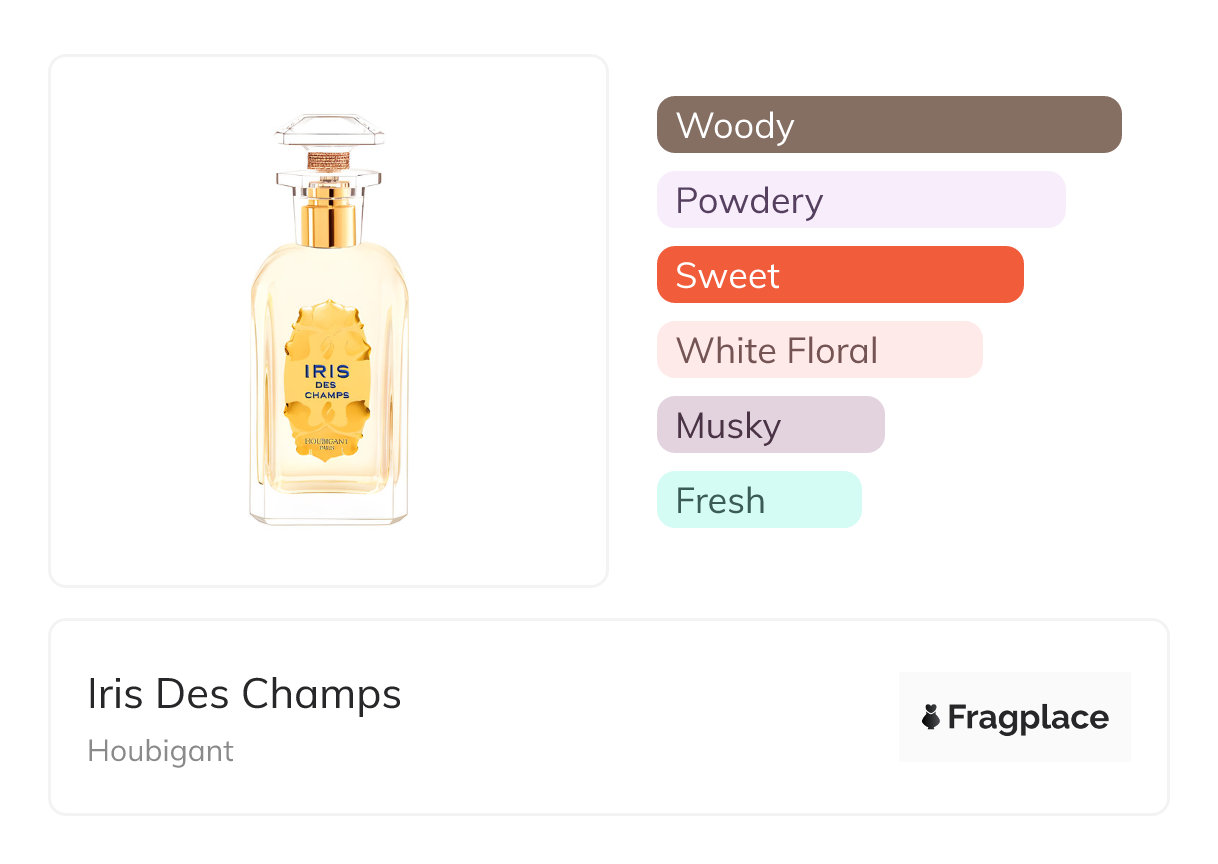Click the empty middle of the title card
1218x864 pixels.
[x=650, y=717]
